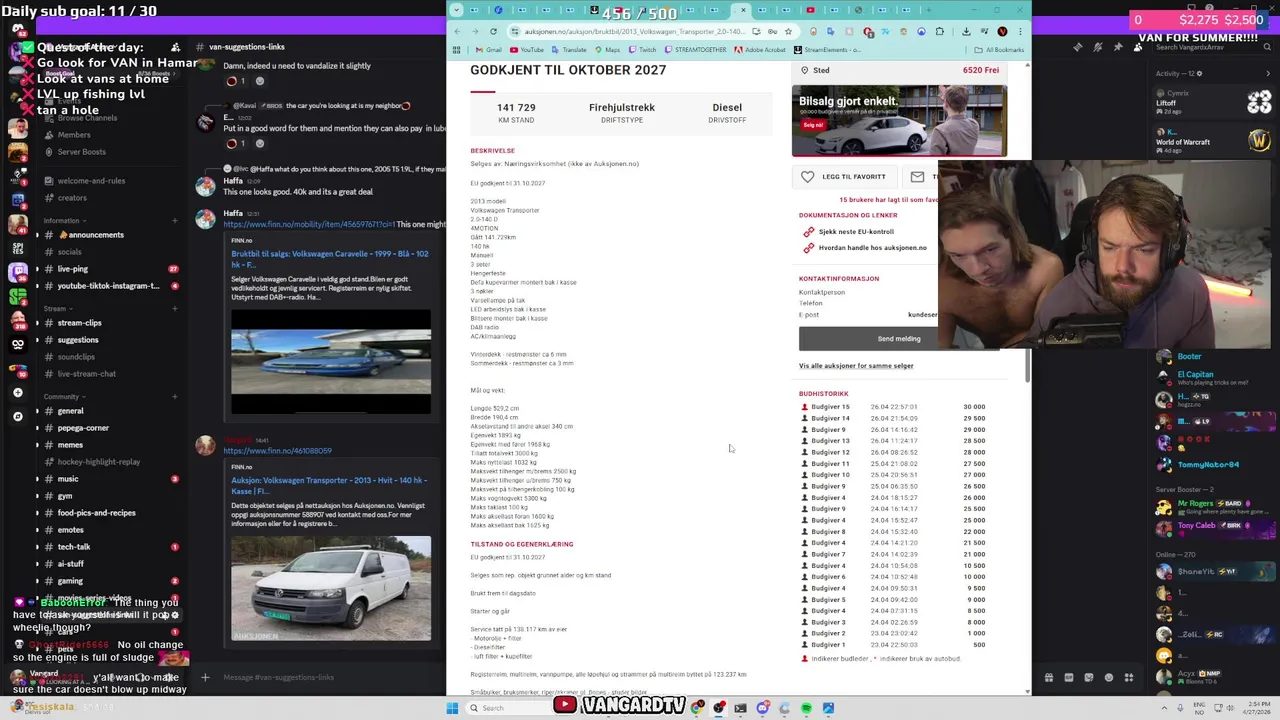Open the Twitch bookmark
Screen dimensions: 1280x720
click(x=642, y=50)
